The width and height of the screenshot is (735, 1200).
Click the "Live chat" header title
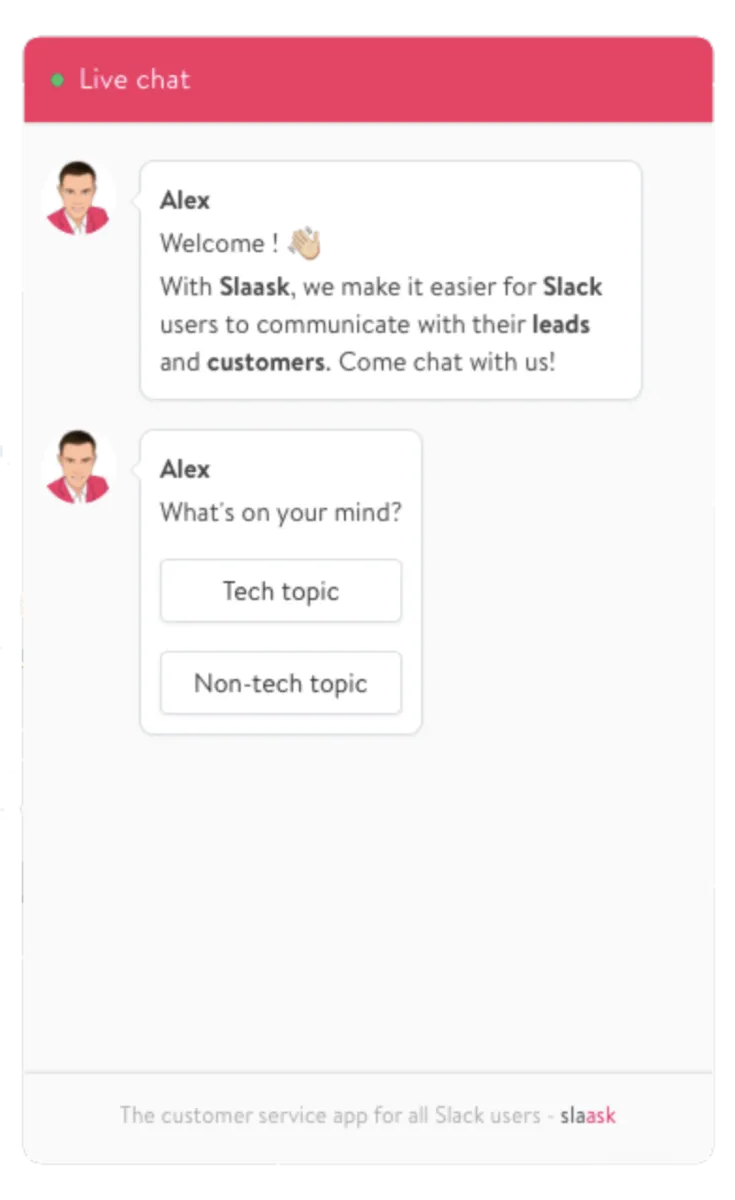(134, 80)
